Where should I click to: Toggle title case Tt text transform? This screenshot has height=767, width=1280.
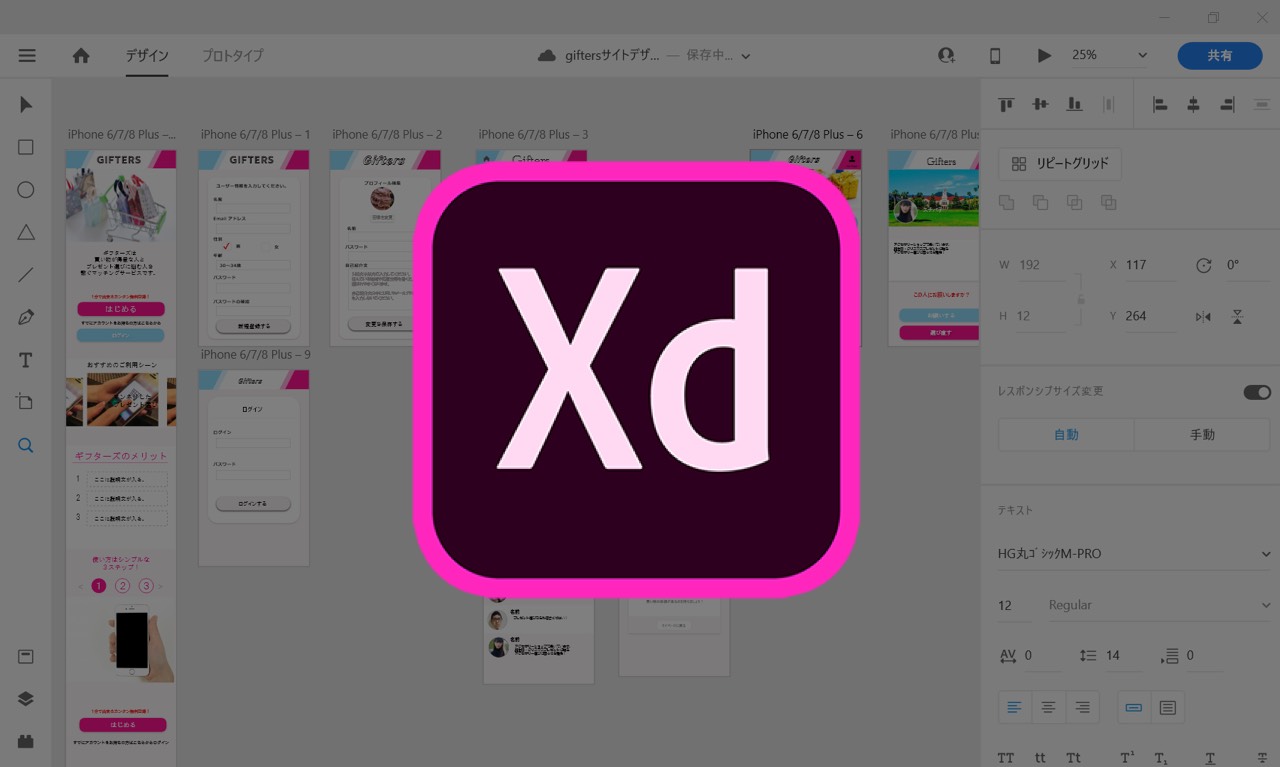click(1073, 758)
